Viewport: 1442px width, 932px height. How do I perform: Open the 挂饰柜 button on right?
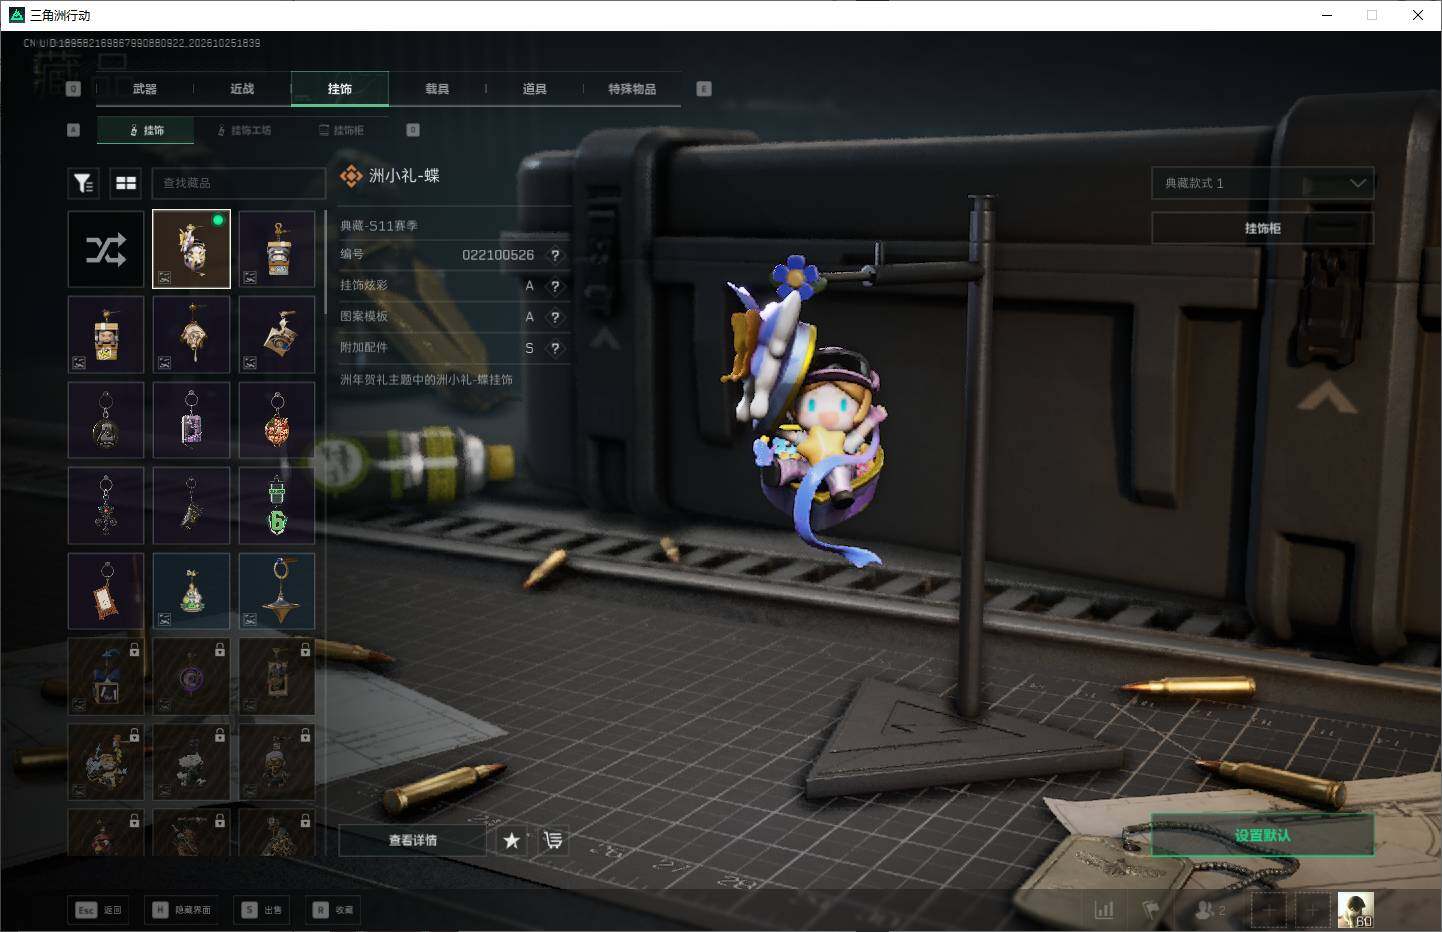(1263, 228)
